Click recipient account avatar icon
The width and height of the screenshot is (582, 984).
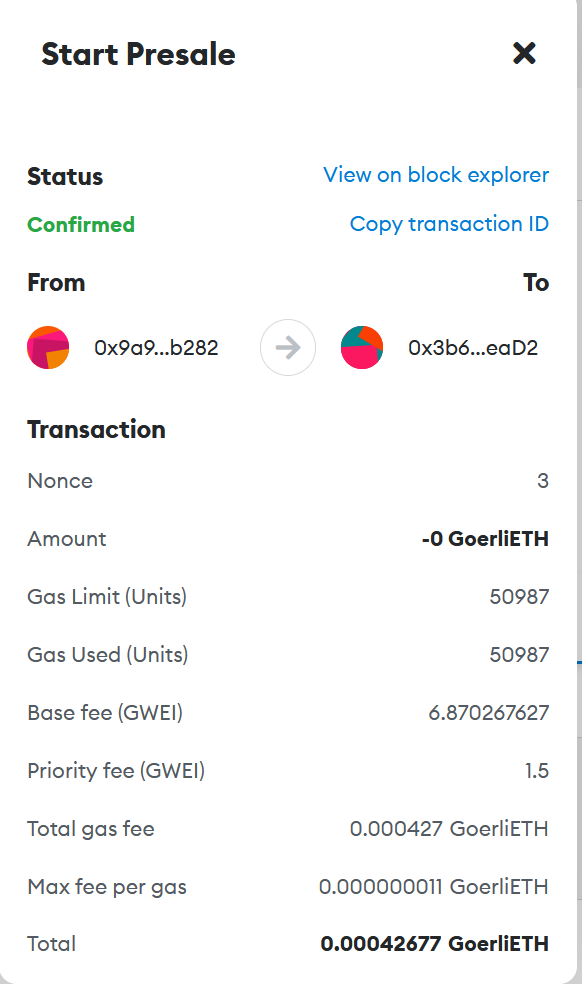362,348
